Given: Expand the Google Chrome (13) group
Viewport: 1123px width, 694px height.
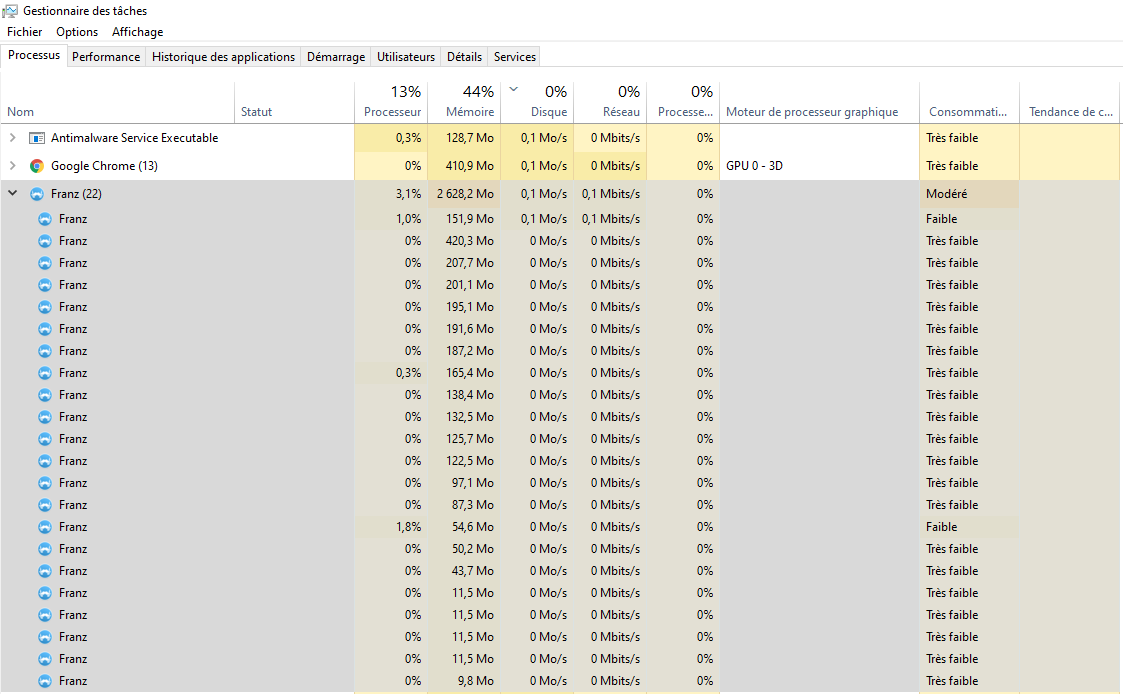Looking at the screenshot, I should (x=12, y=165).
